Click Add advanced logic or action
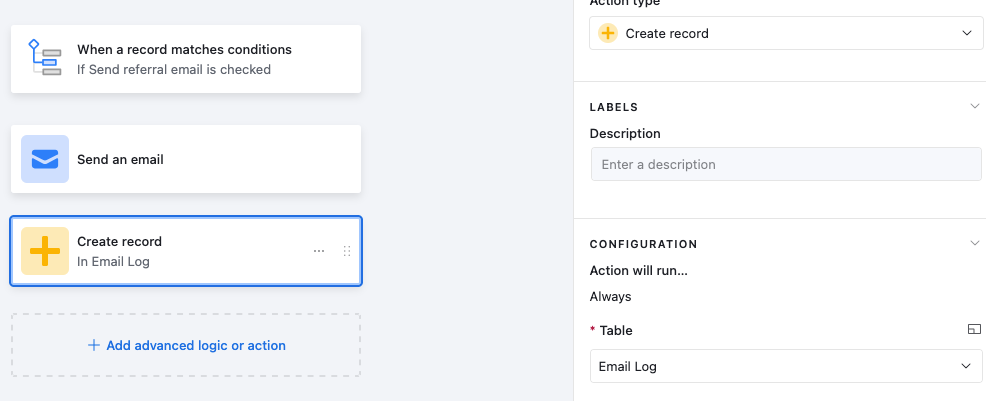Viewport: 986px width, 401px height. (186, 345)
